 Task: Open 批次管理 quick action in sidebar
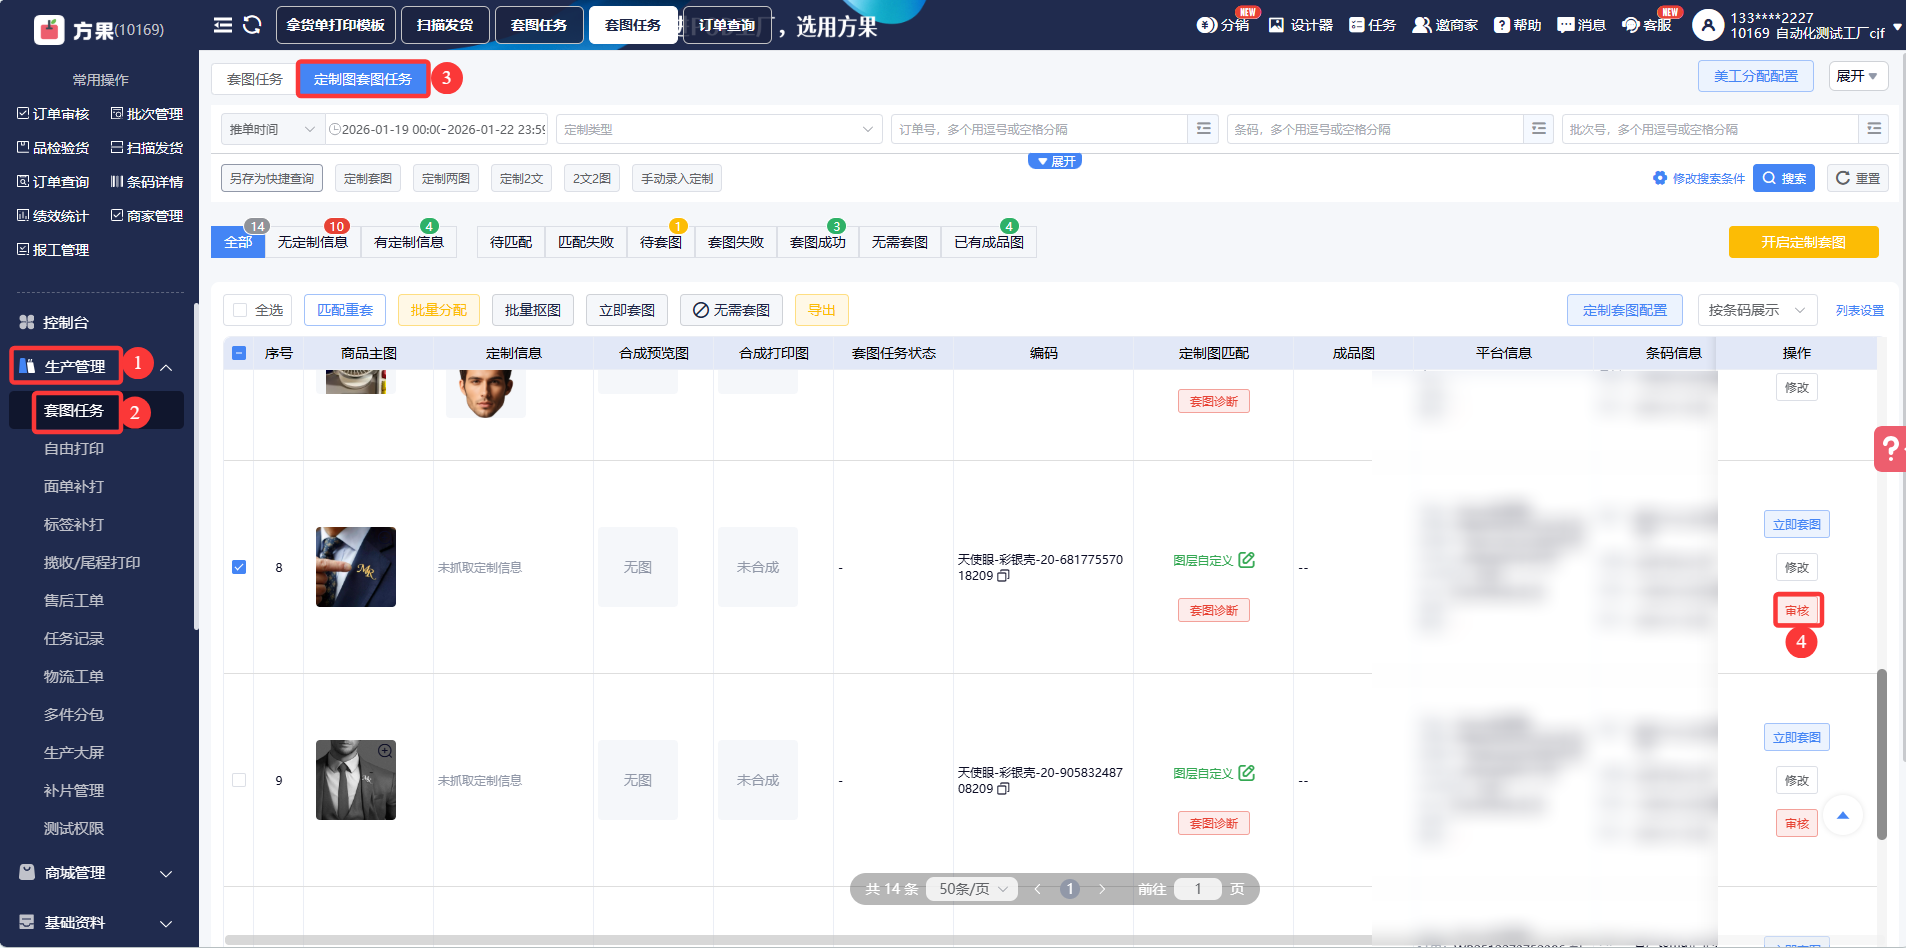pos(147,114)
